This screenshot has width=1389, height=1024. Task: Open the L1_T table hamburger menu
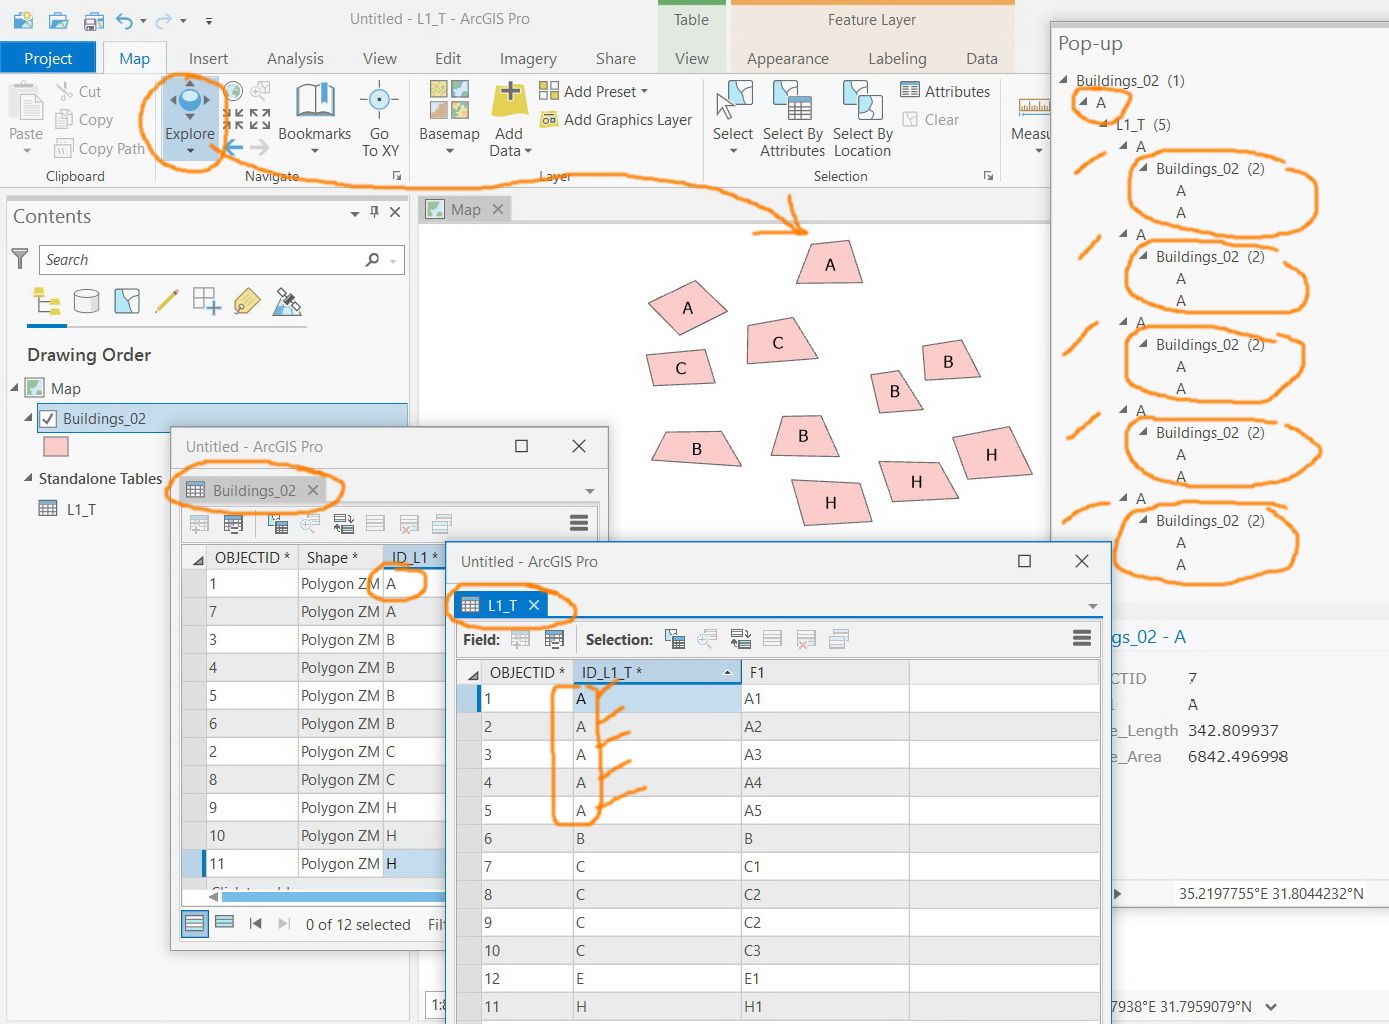(x=1081, y=638)
